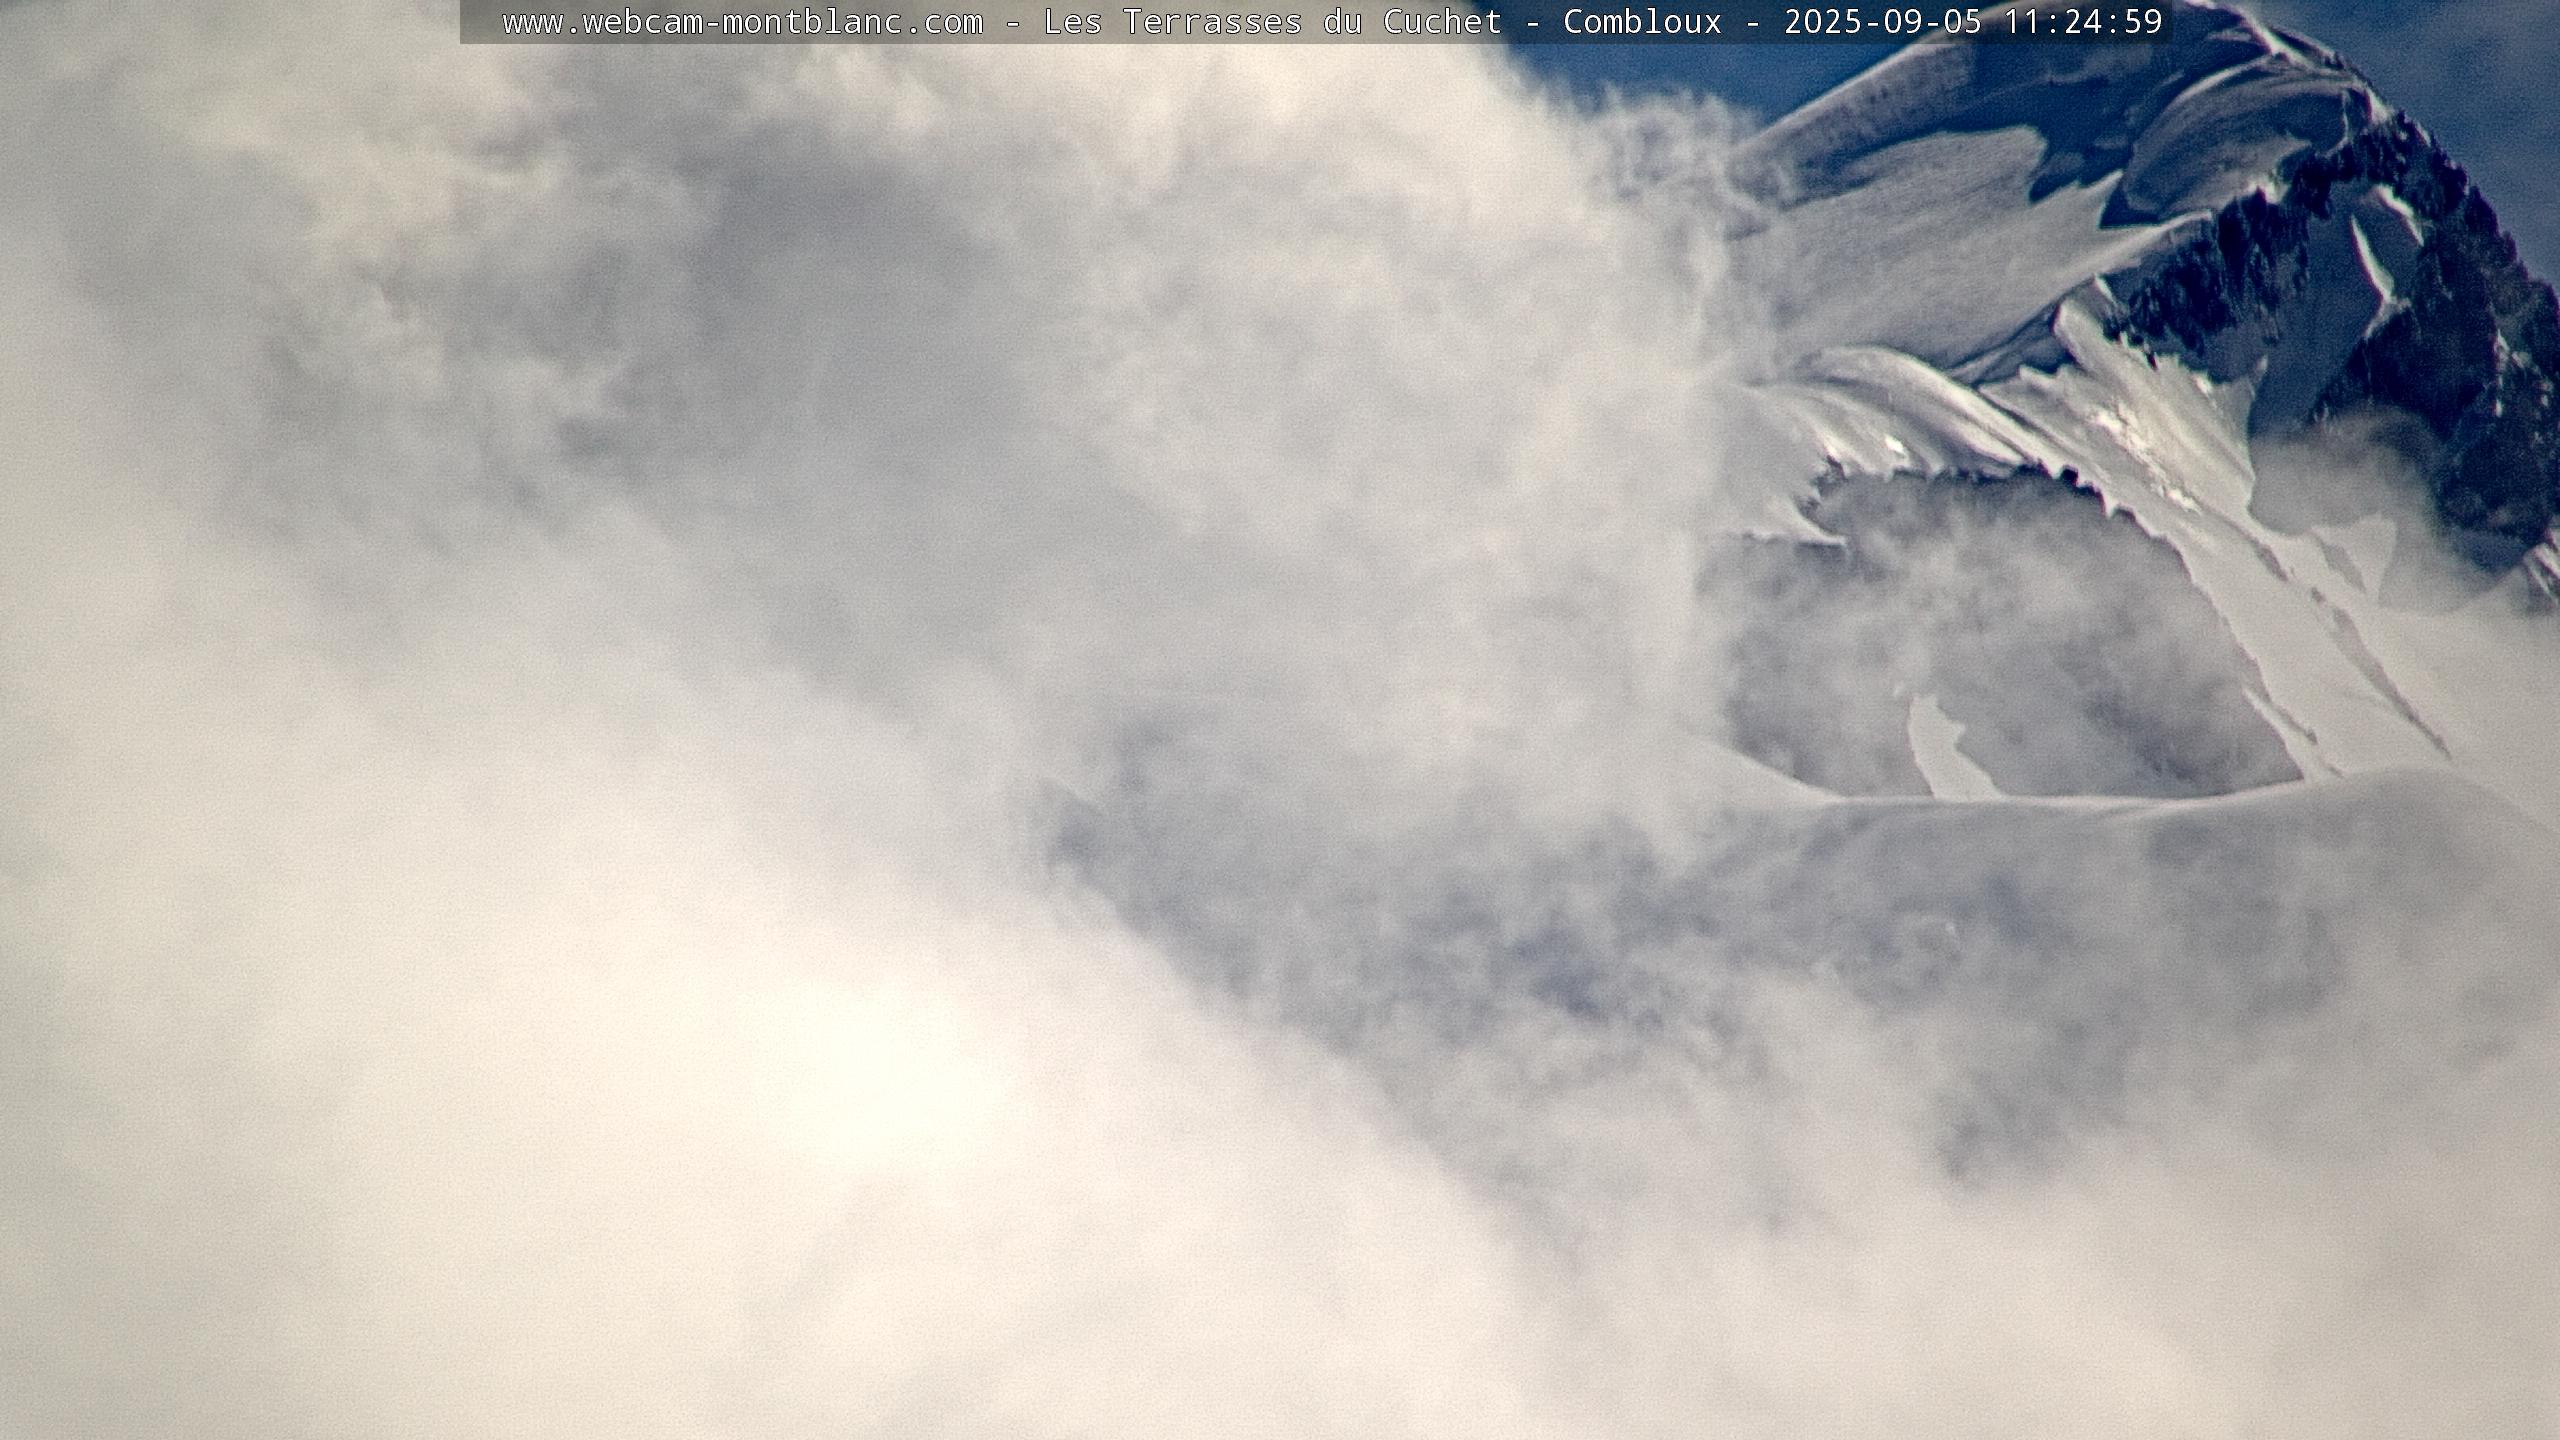Click the webcam caption text overlay
This screenshot has height=1440, width=2560.
pyautogui.click(x=1315, y=22)
